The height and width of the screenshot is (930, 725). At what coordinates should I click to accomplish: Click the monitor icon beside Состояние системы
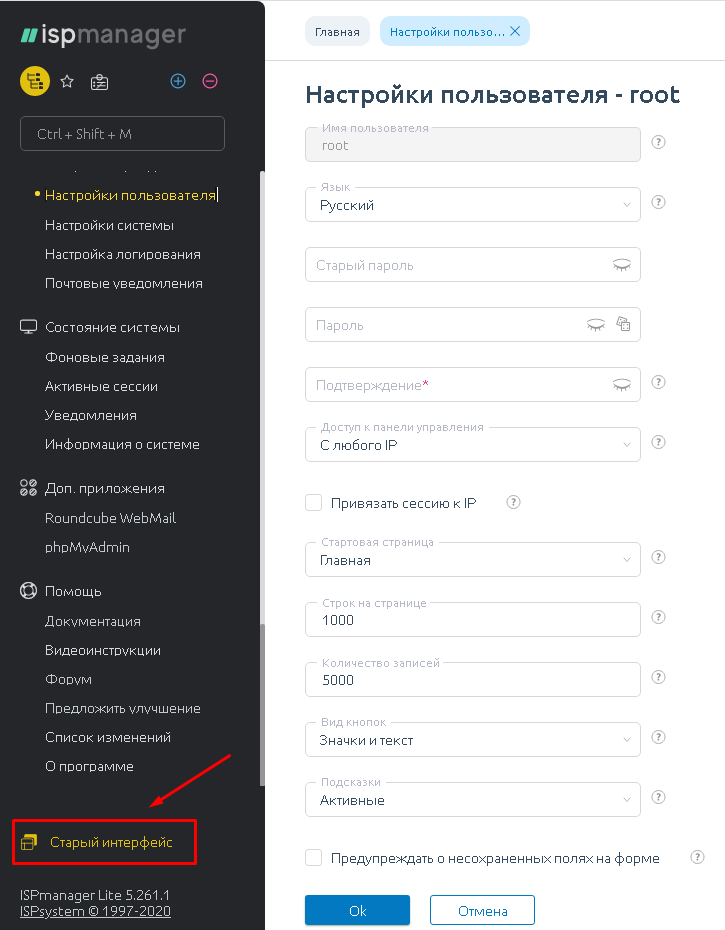pyautogui.click(x=28, y=327)
